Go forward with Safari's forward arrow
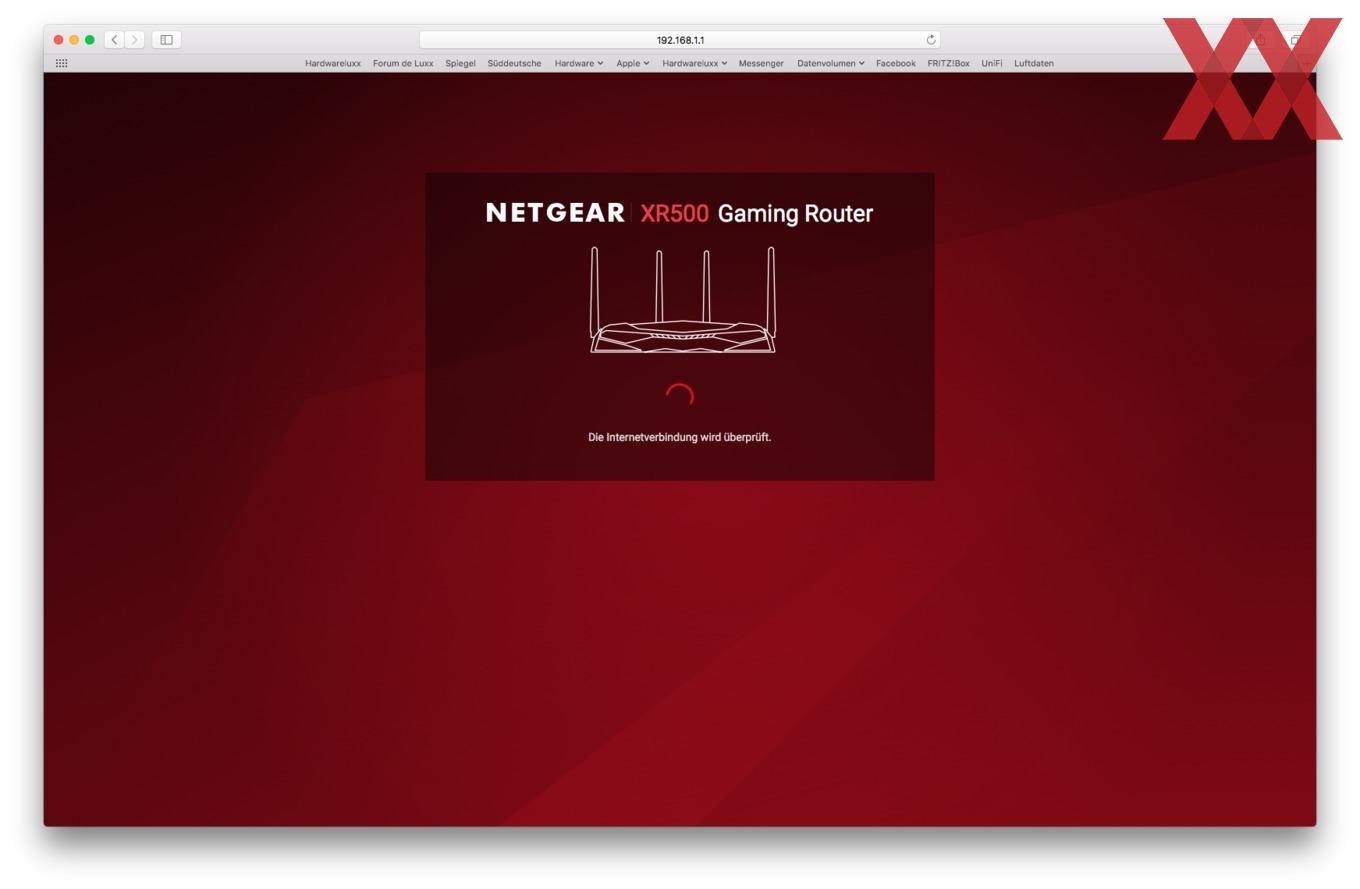 [x=135, y=40]
